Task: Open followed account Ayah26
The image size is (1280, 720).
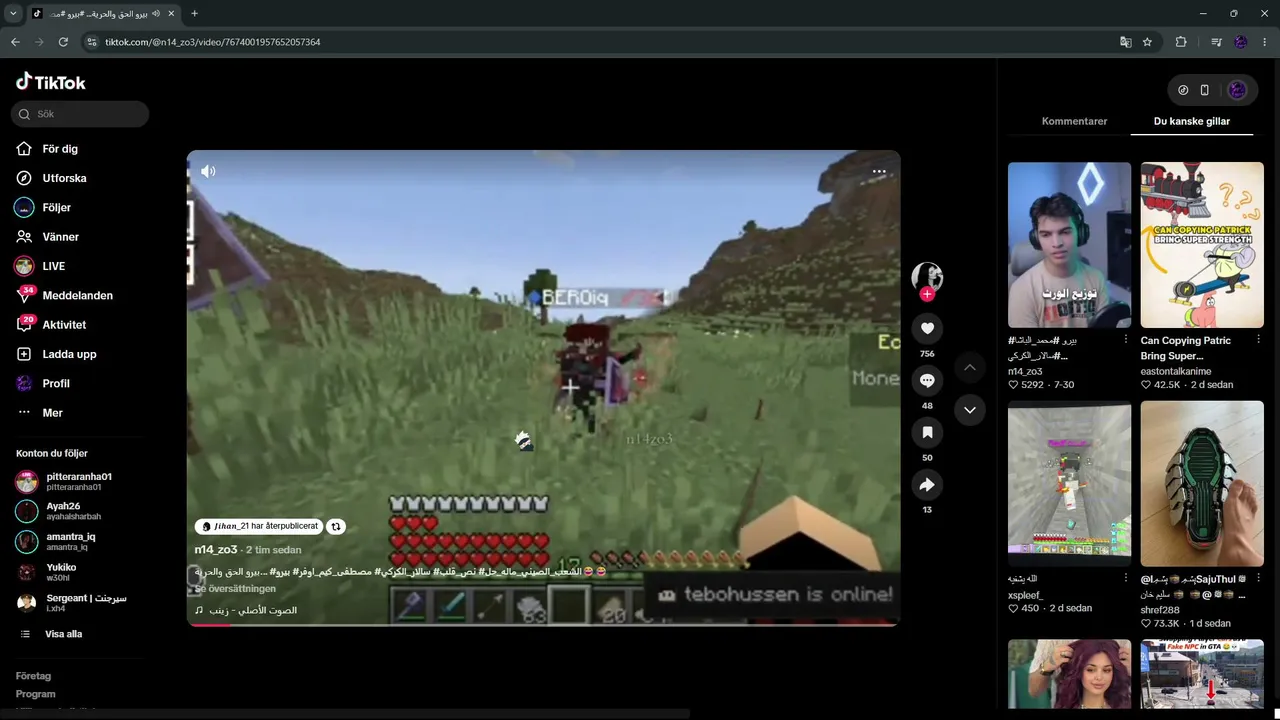Action: coord(59,511)
